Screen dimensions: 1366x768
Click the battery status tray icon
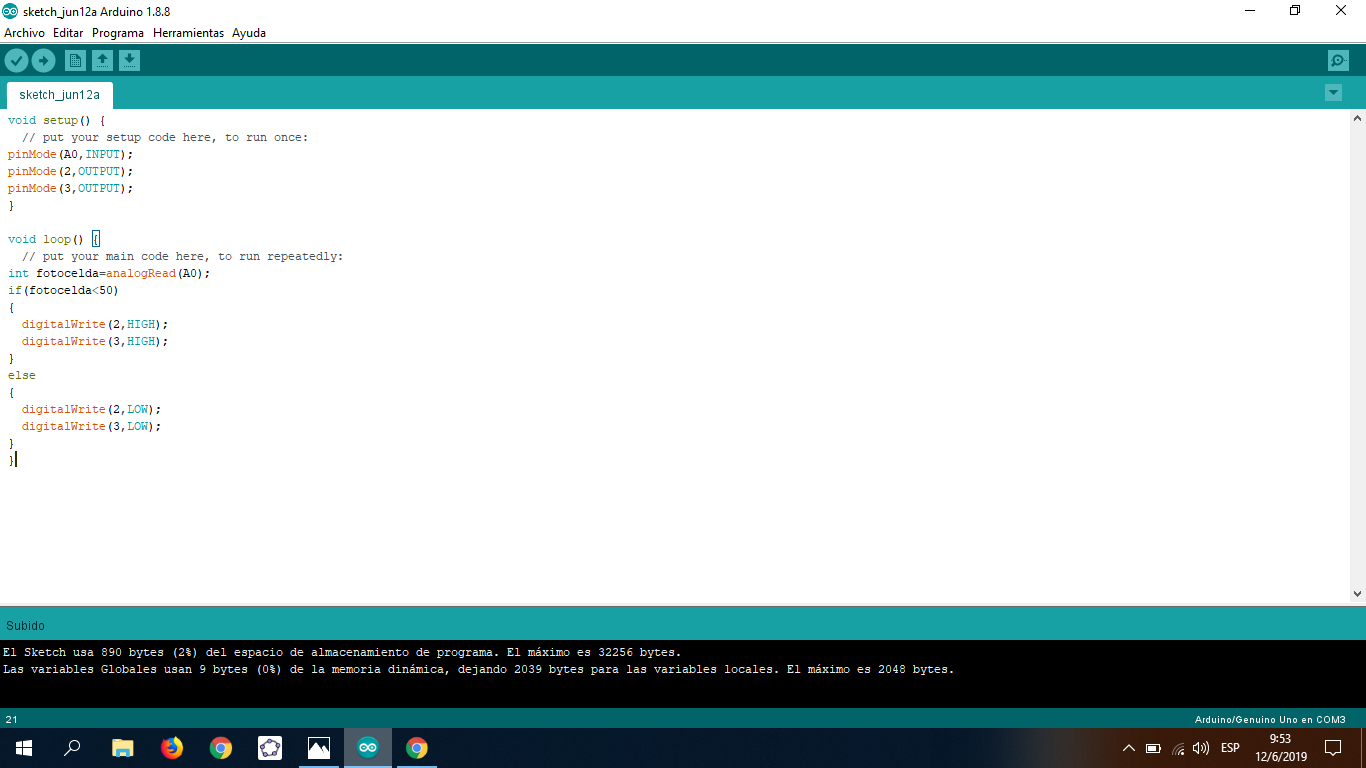(x=1153, y=748)
